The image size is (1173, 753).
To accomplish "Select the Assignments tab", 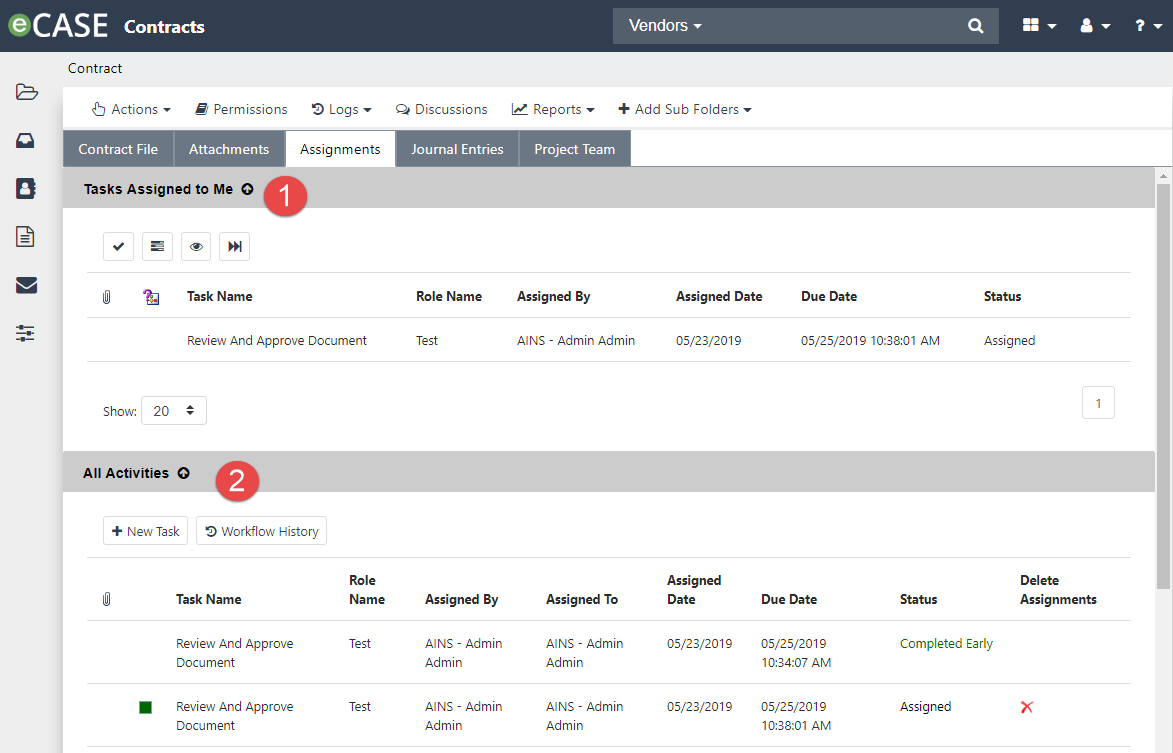I will 340,149.
